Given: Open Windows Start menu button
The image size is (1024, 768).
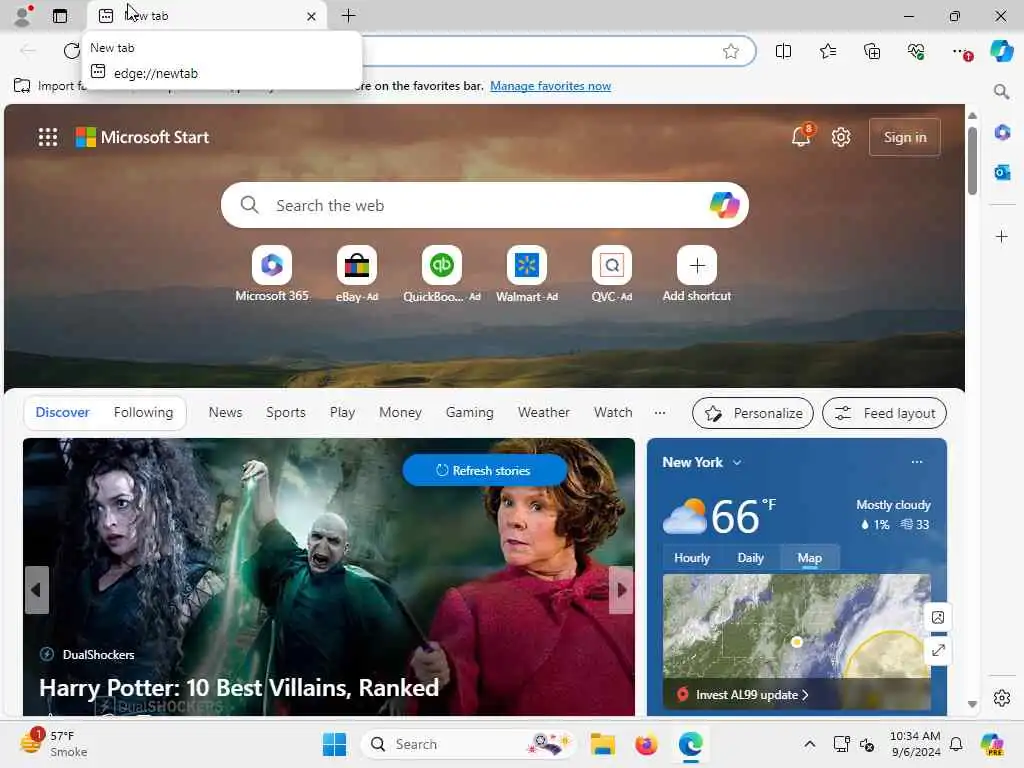Looking at the screenshot, I should coord(334,744).
